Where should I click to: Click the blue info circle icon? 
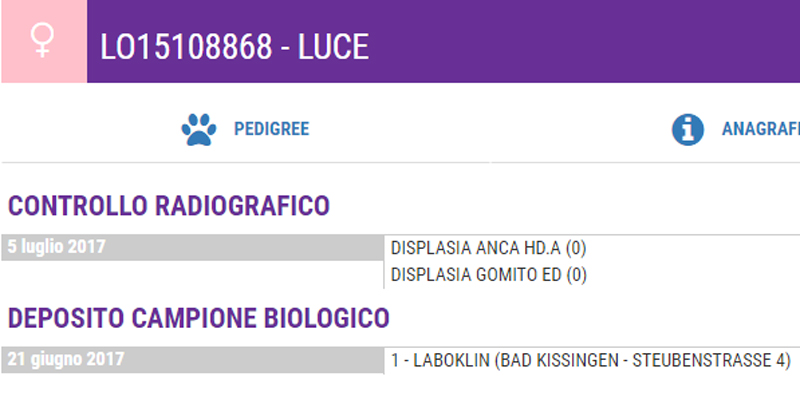[688, 129]
